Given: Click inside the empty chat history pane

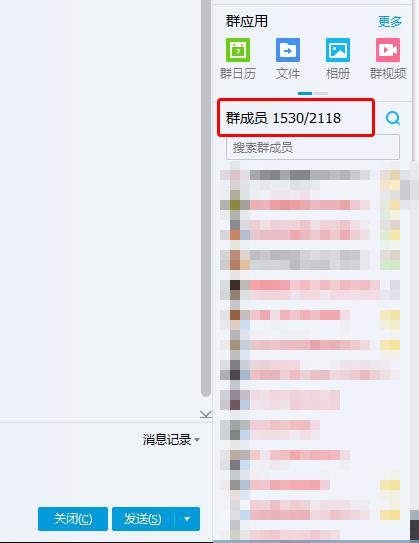Looking at the screenshot, I should point(100,208).
